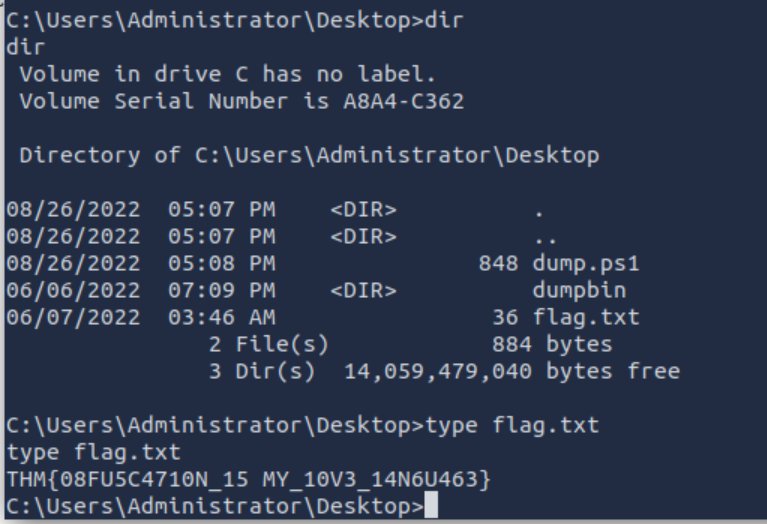Click the 'Directory of C:\Users\Administrator\Desktop' line
The width and height of the screenshot is (767, 524).
(309, 156)
